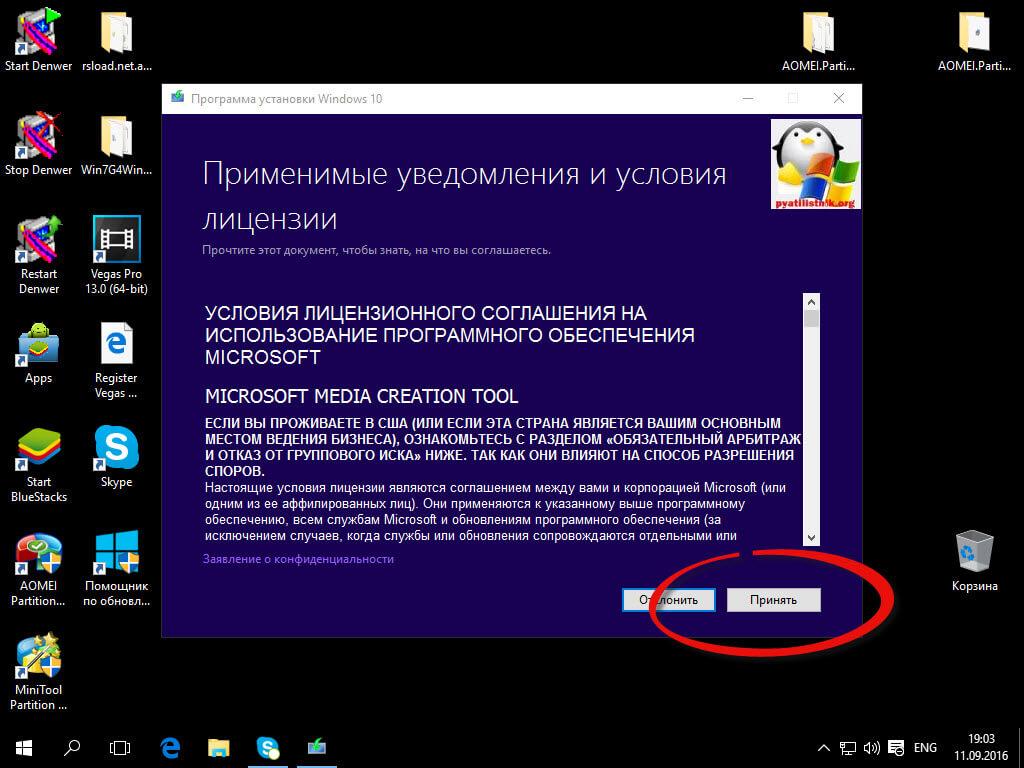Close the Windows 10 setup window
Image resolution: width=1024 pixels, height=768 pixels.
839,99
